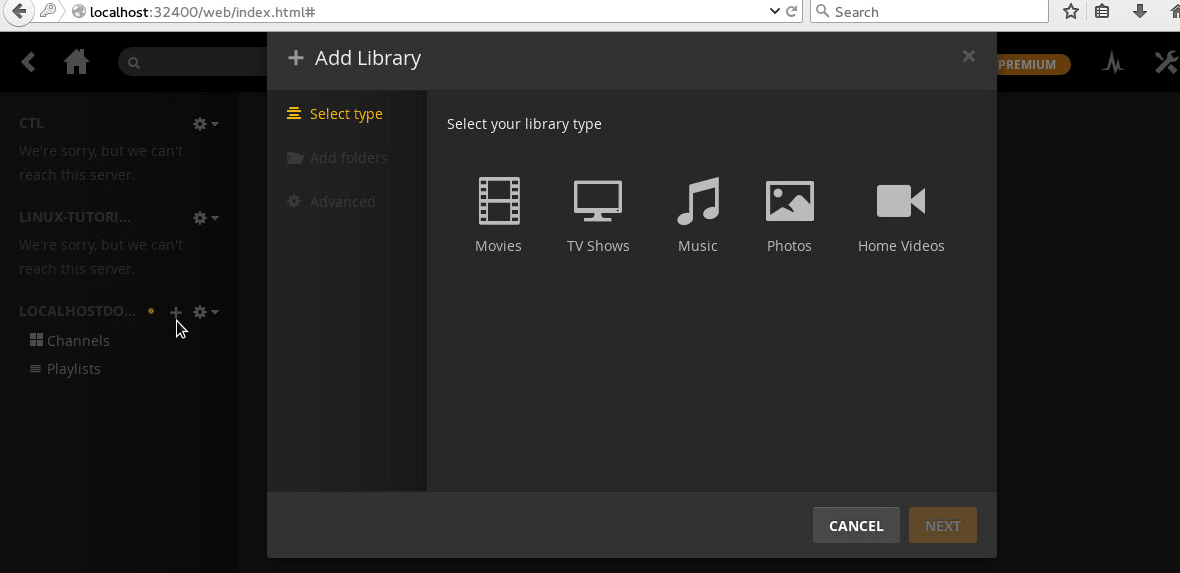Click the Plex back arrow

28,63
